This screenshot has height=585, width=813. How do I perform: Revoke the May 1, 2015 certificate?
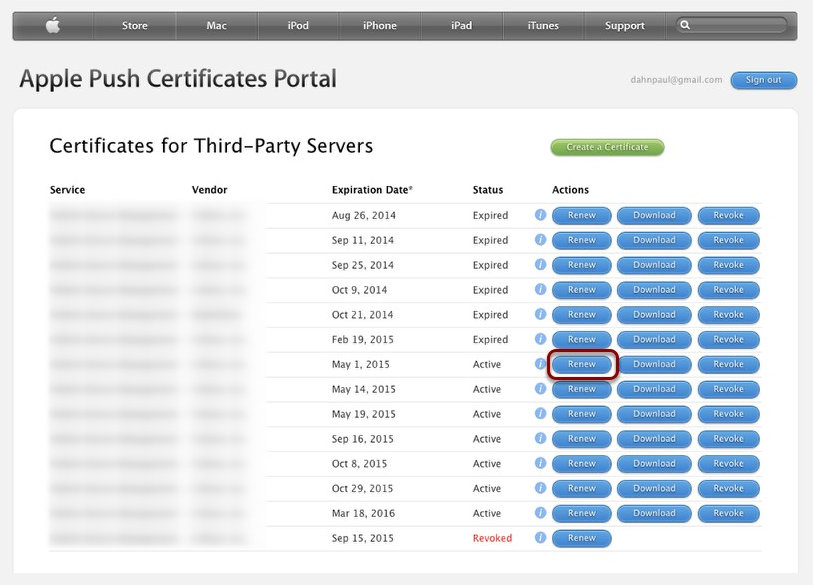[728, 365]
